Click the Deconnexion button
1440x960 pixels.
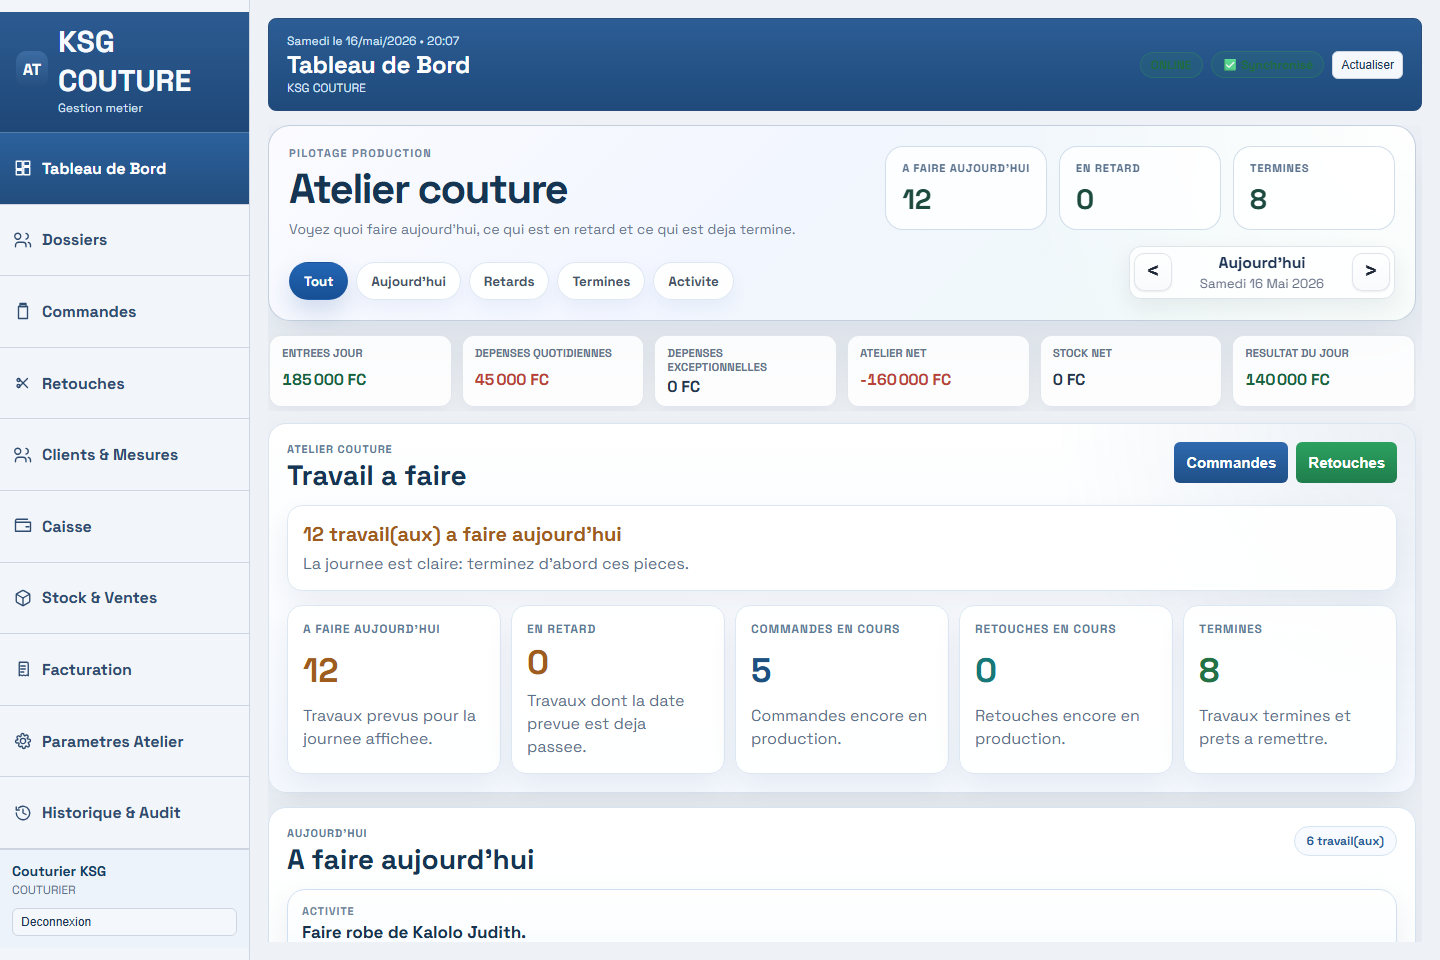pos(124,922)
